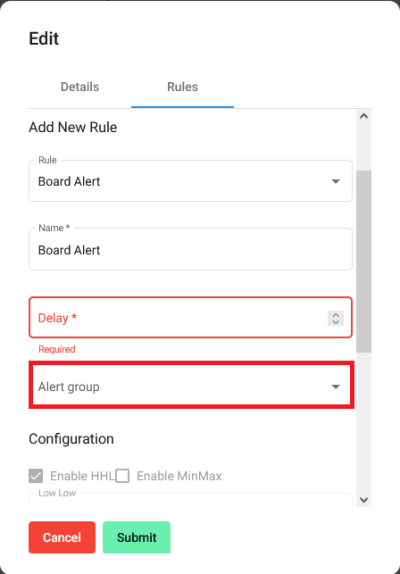Select the Rules tab
Viewport: 400px width, 574px height.
click(182, 87)
